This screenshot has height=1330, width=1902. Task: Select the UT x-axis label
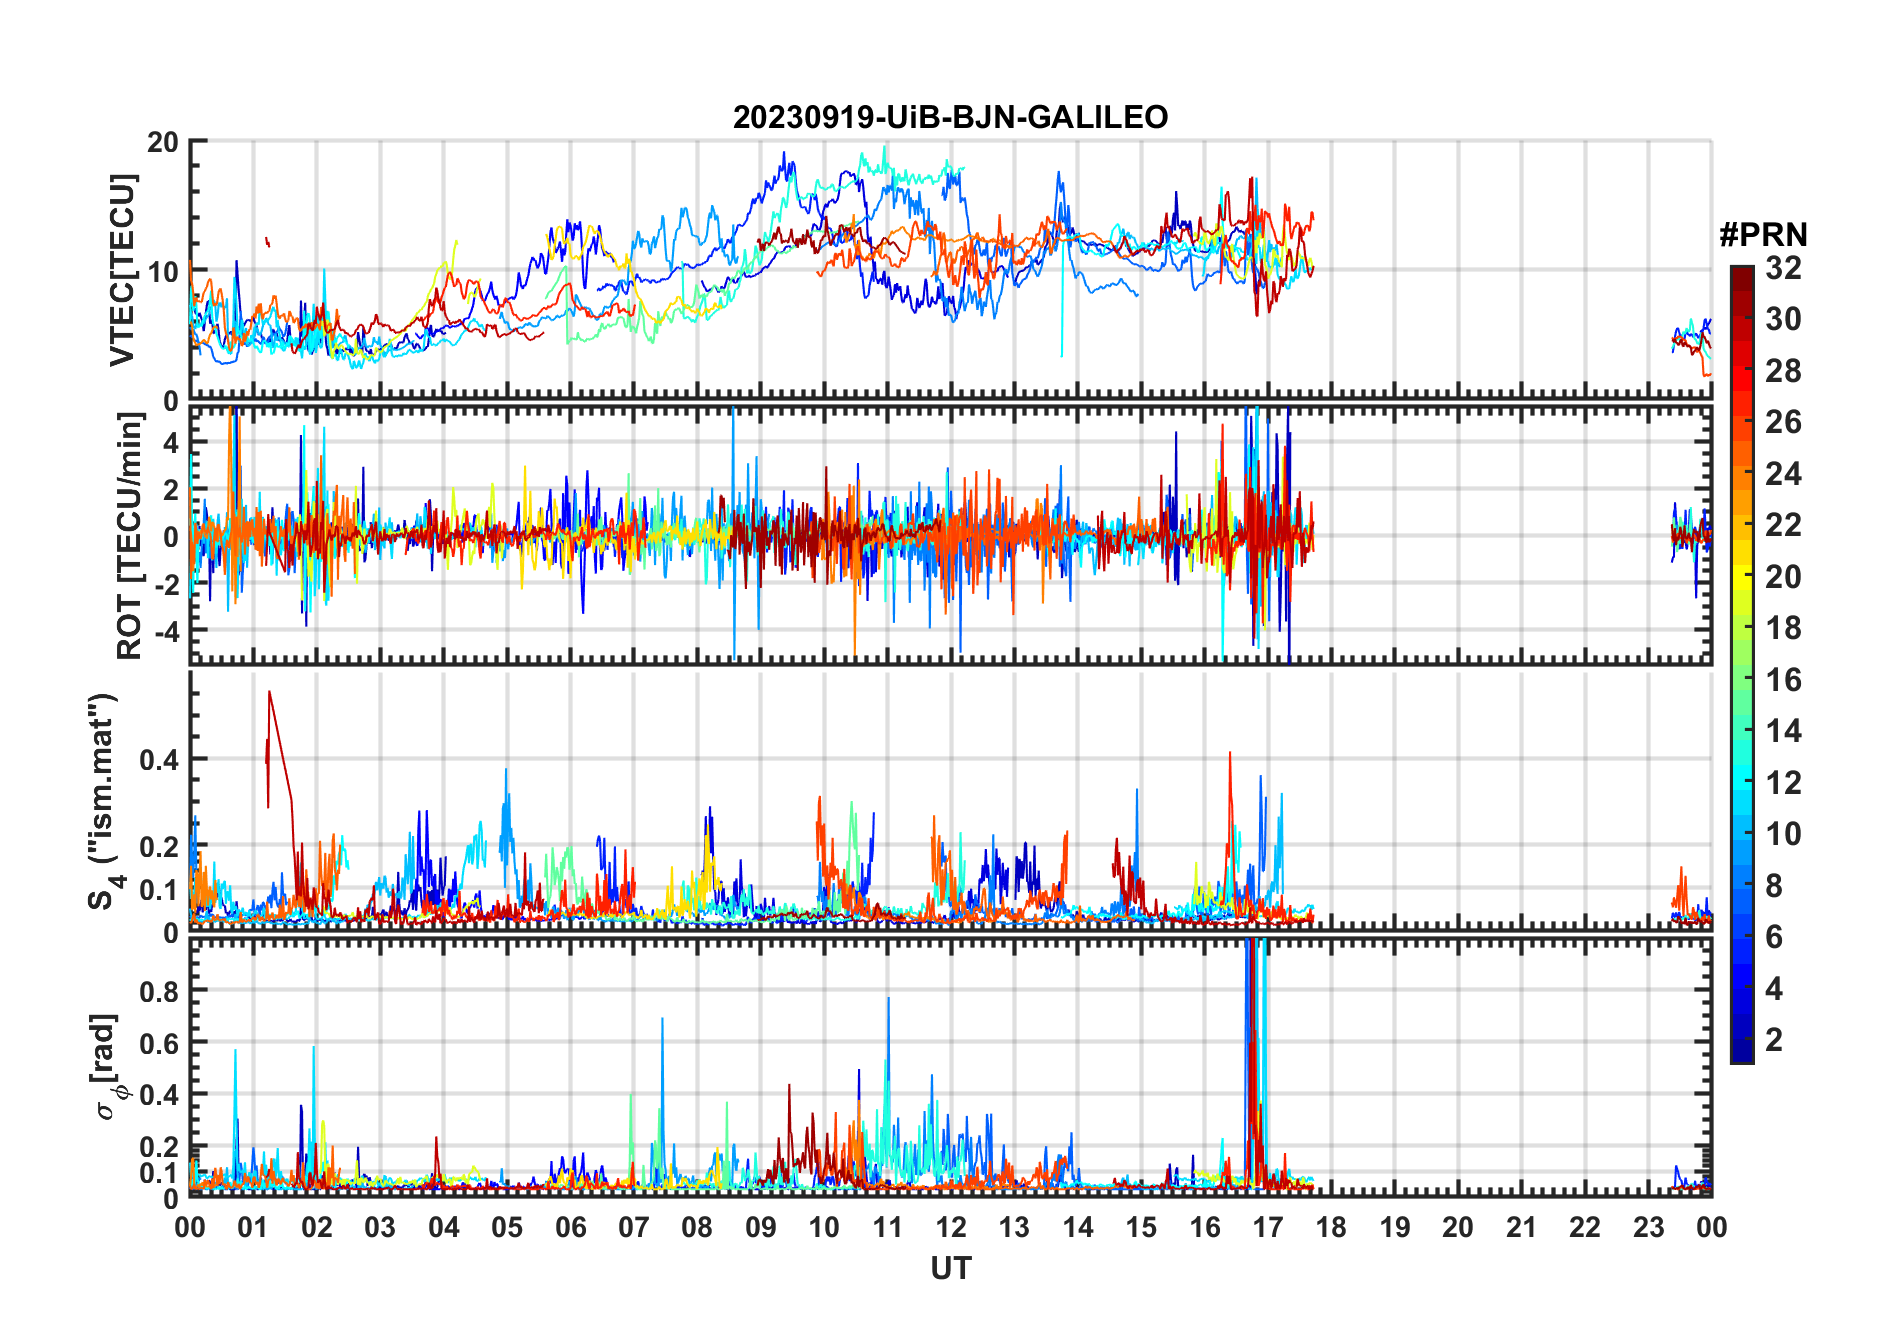coord(950,1268)
